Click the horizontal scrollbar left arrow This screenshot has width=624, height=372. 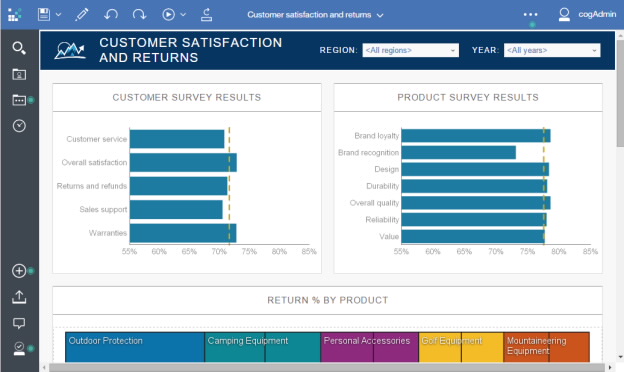click(x=44, y=367)
